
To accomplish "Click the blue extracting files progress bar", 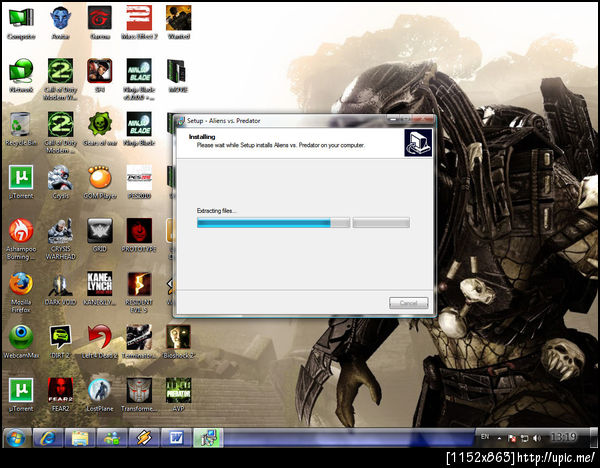I will point(273,223).
